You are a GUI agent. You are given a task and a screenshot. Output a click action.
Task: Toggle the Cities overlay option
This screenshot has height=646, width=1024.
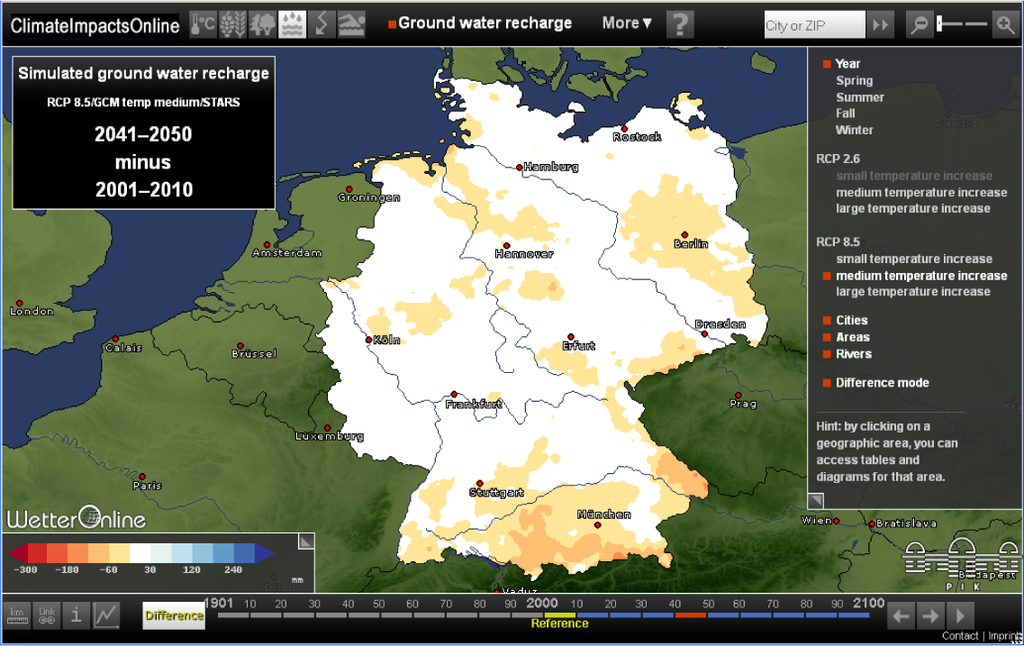pos(851,321)
